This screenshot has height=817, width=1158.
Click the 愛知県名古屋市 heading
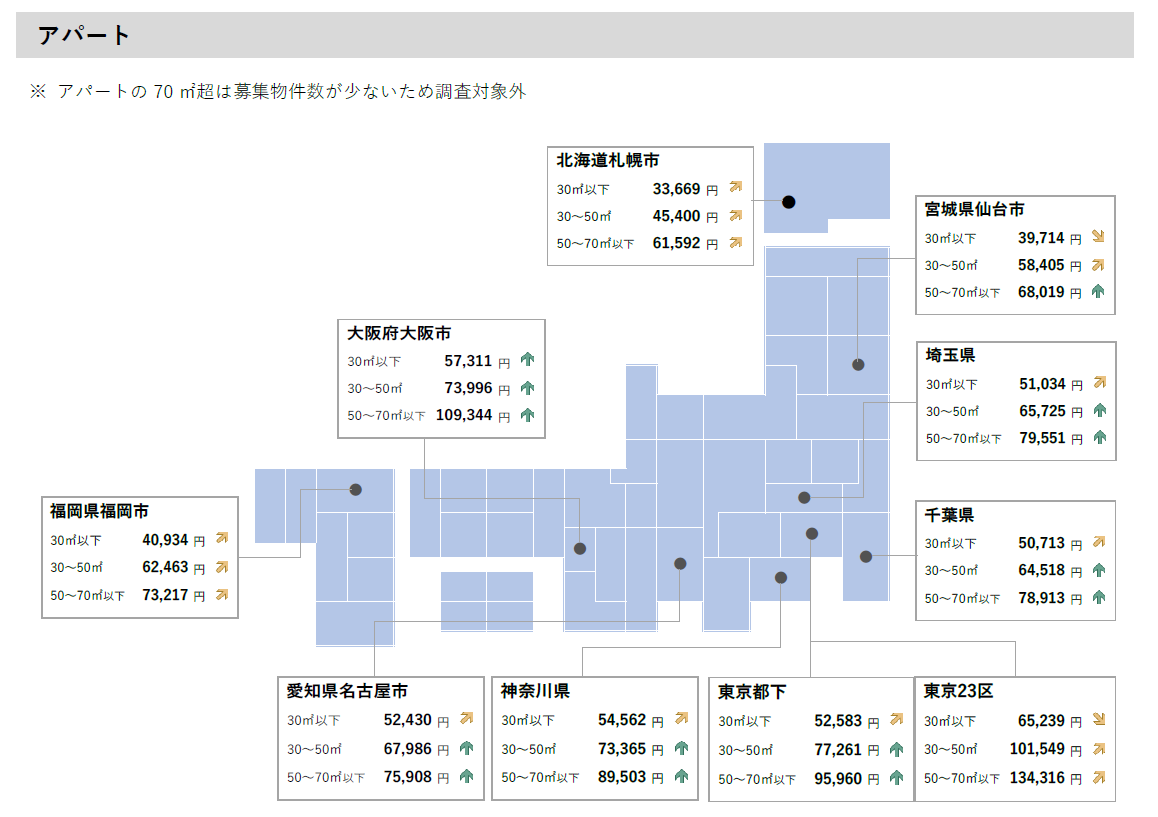347,691
